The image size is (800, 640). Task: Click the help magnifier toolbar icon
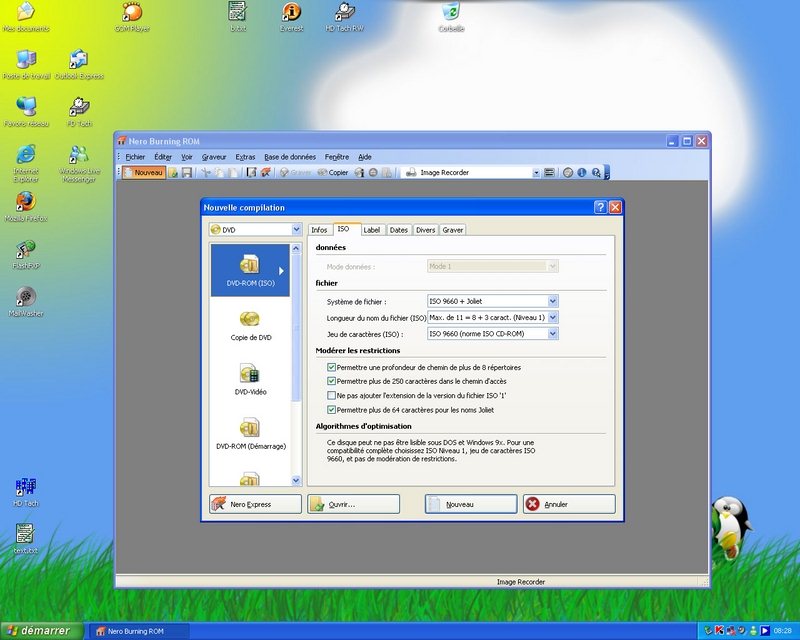pos(596,173)
